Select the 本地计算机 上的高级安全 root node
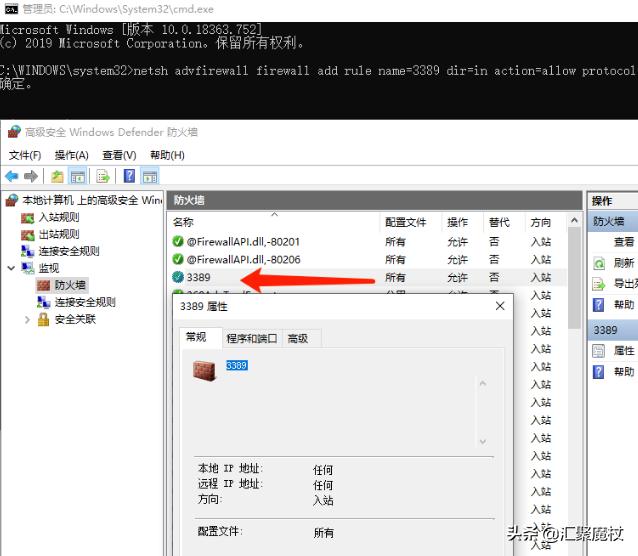The height and width of the screenshot is (556, 638). pyautogui.click(x=92, y=200)
